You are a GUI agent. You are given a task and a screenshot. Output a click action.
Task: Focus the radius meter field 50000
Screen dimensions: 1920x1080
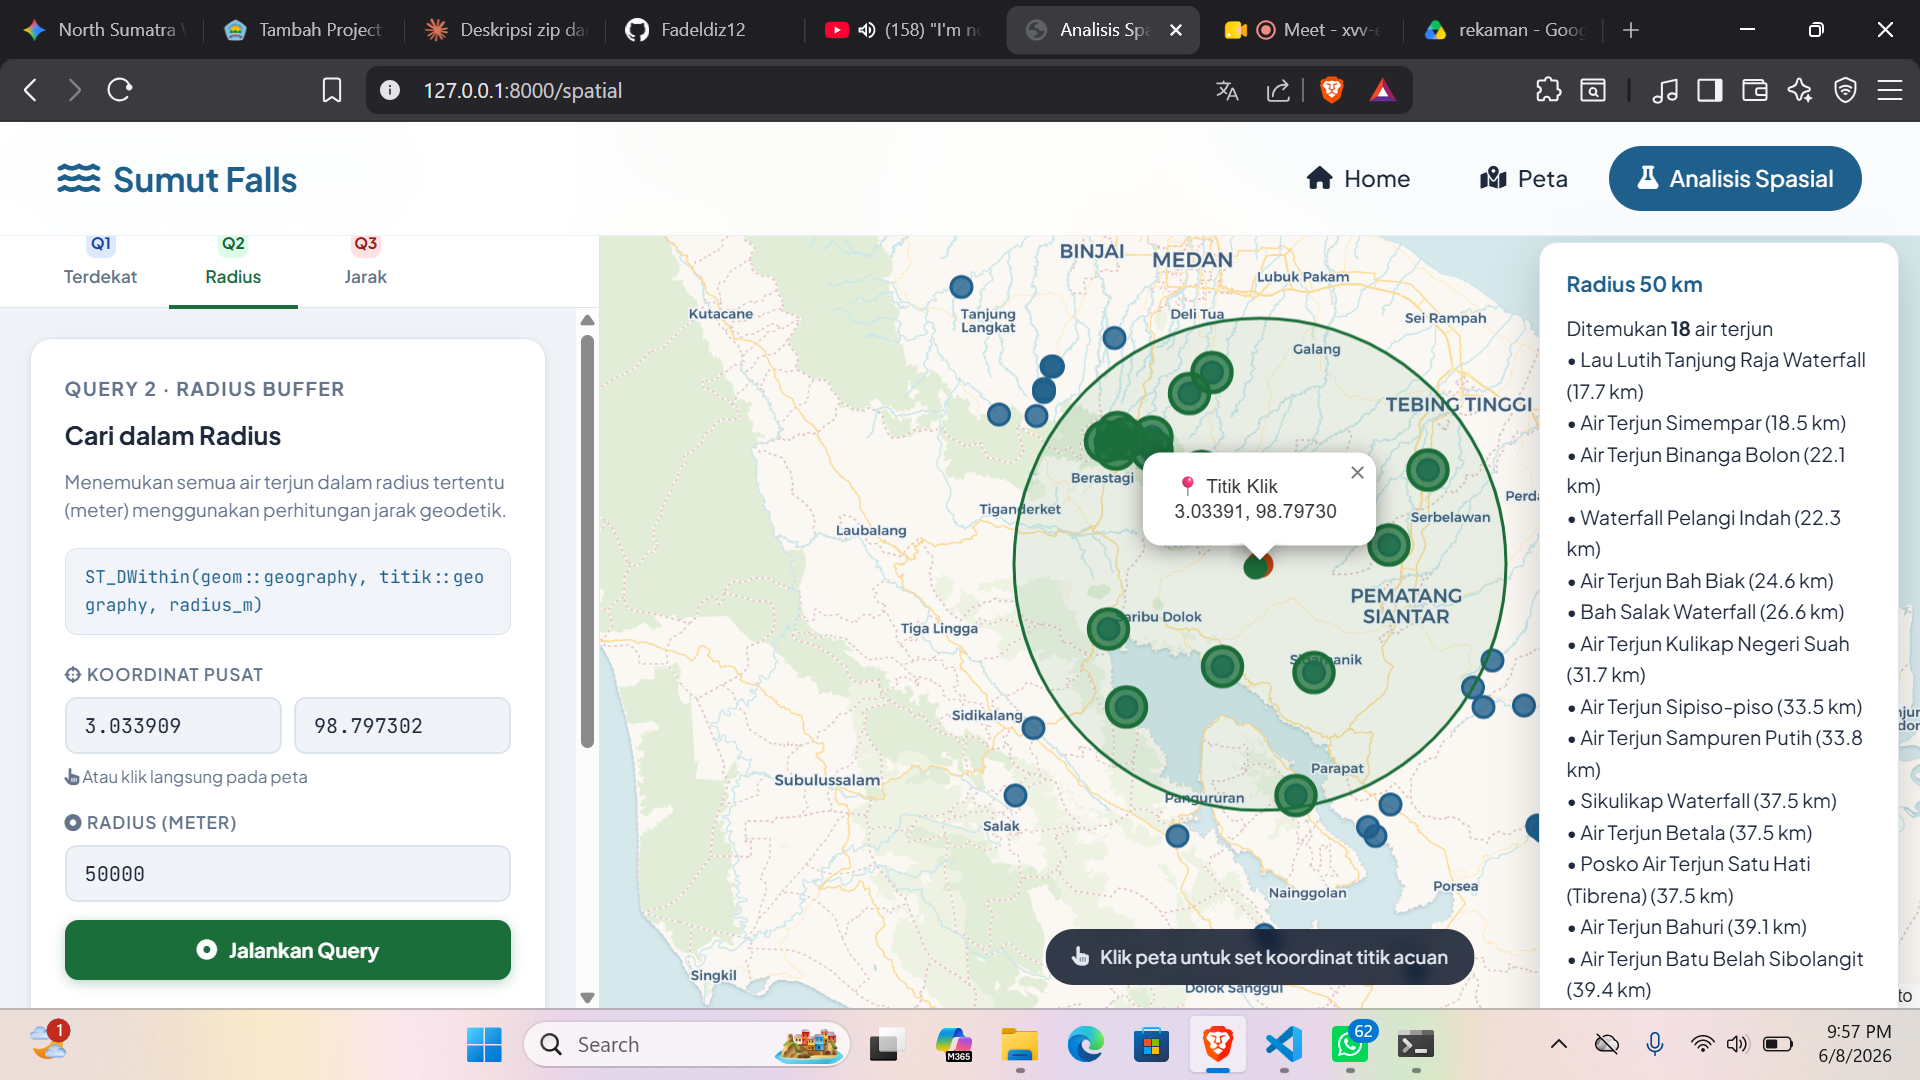pyautogui.click(x=288, y=874)
